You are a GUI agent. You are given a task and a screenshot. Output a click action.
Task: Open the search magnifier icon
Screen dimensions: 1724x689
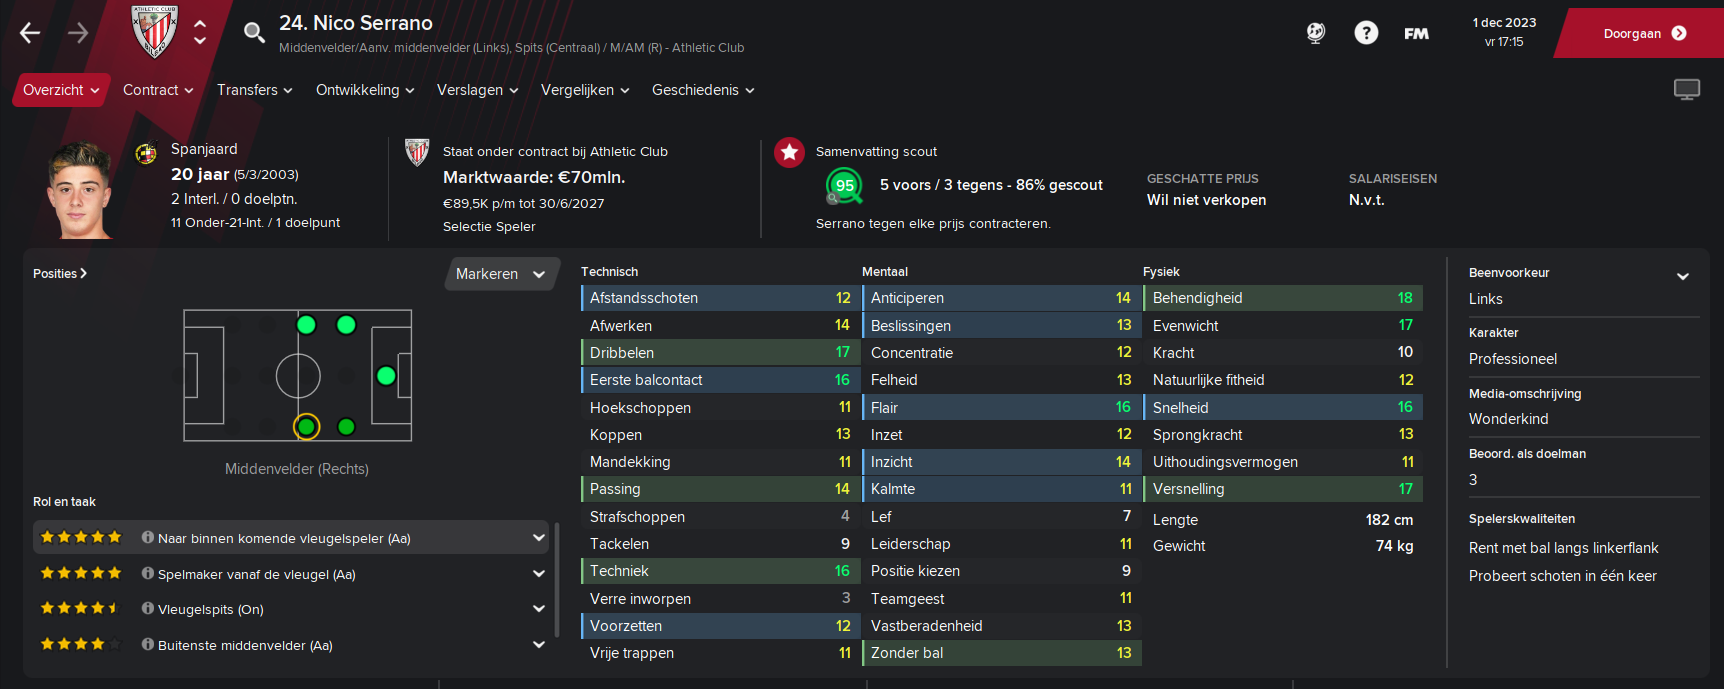tap(254, 33)
